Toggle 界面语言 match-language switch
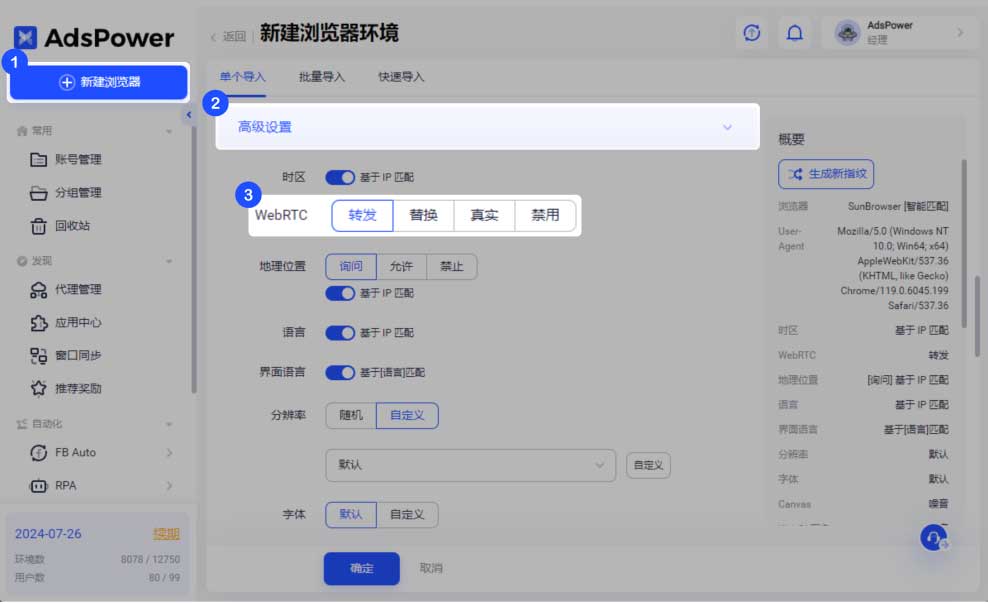This screenshot has width=988, height=604. (340, 372)
